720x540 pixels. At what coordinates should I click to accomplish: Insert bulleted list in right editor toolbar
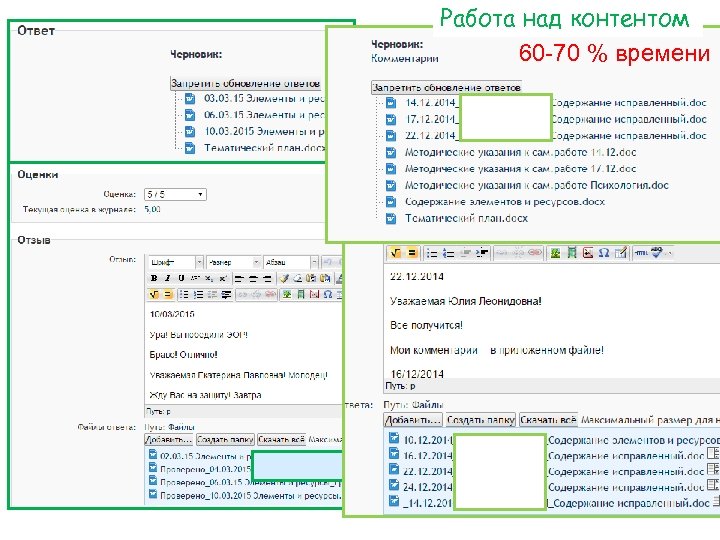[x=432, y=253]
